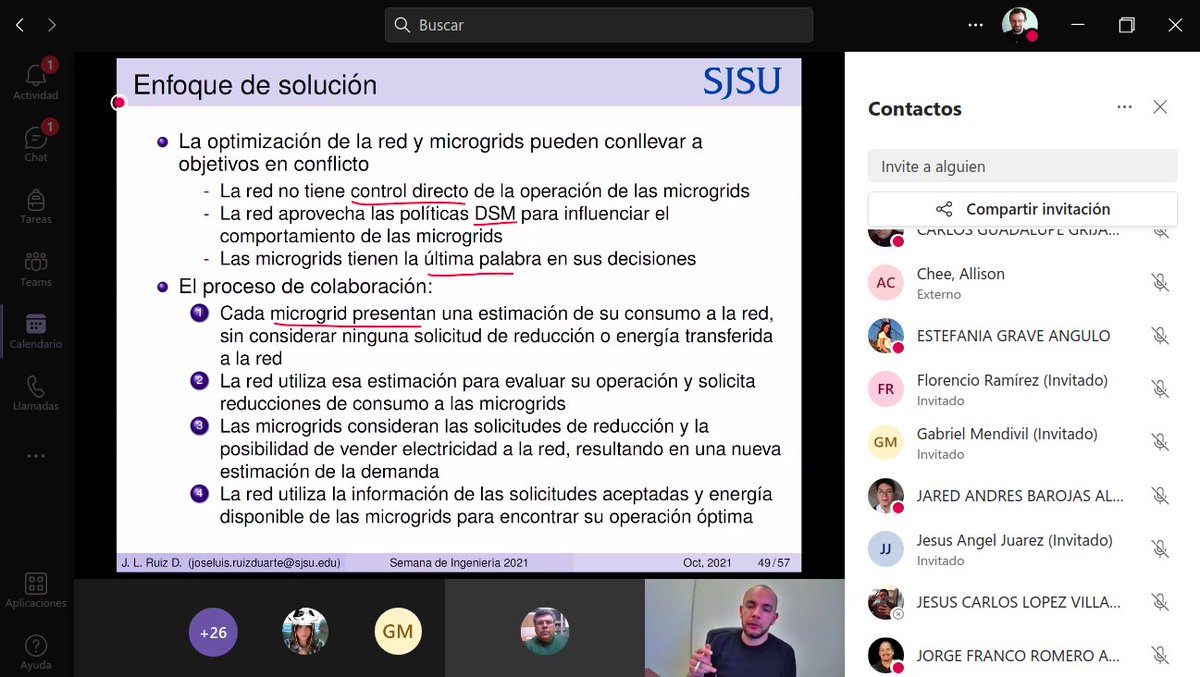Open Teams in the sidebar
The image size is (1200, 677).
point(36,268)
